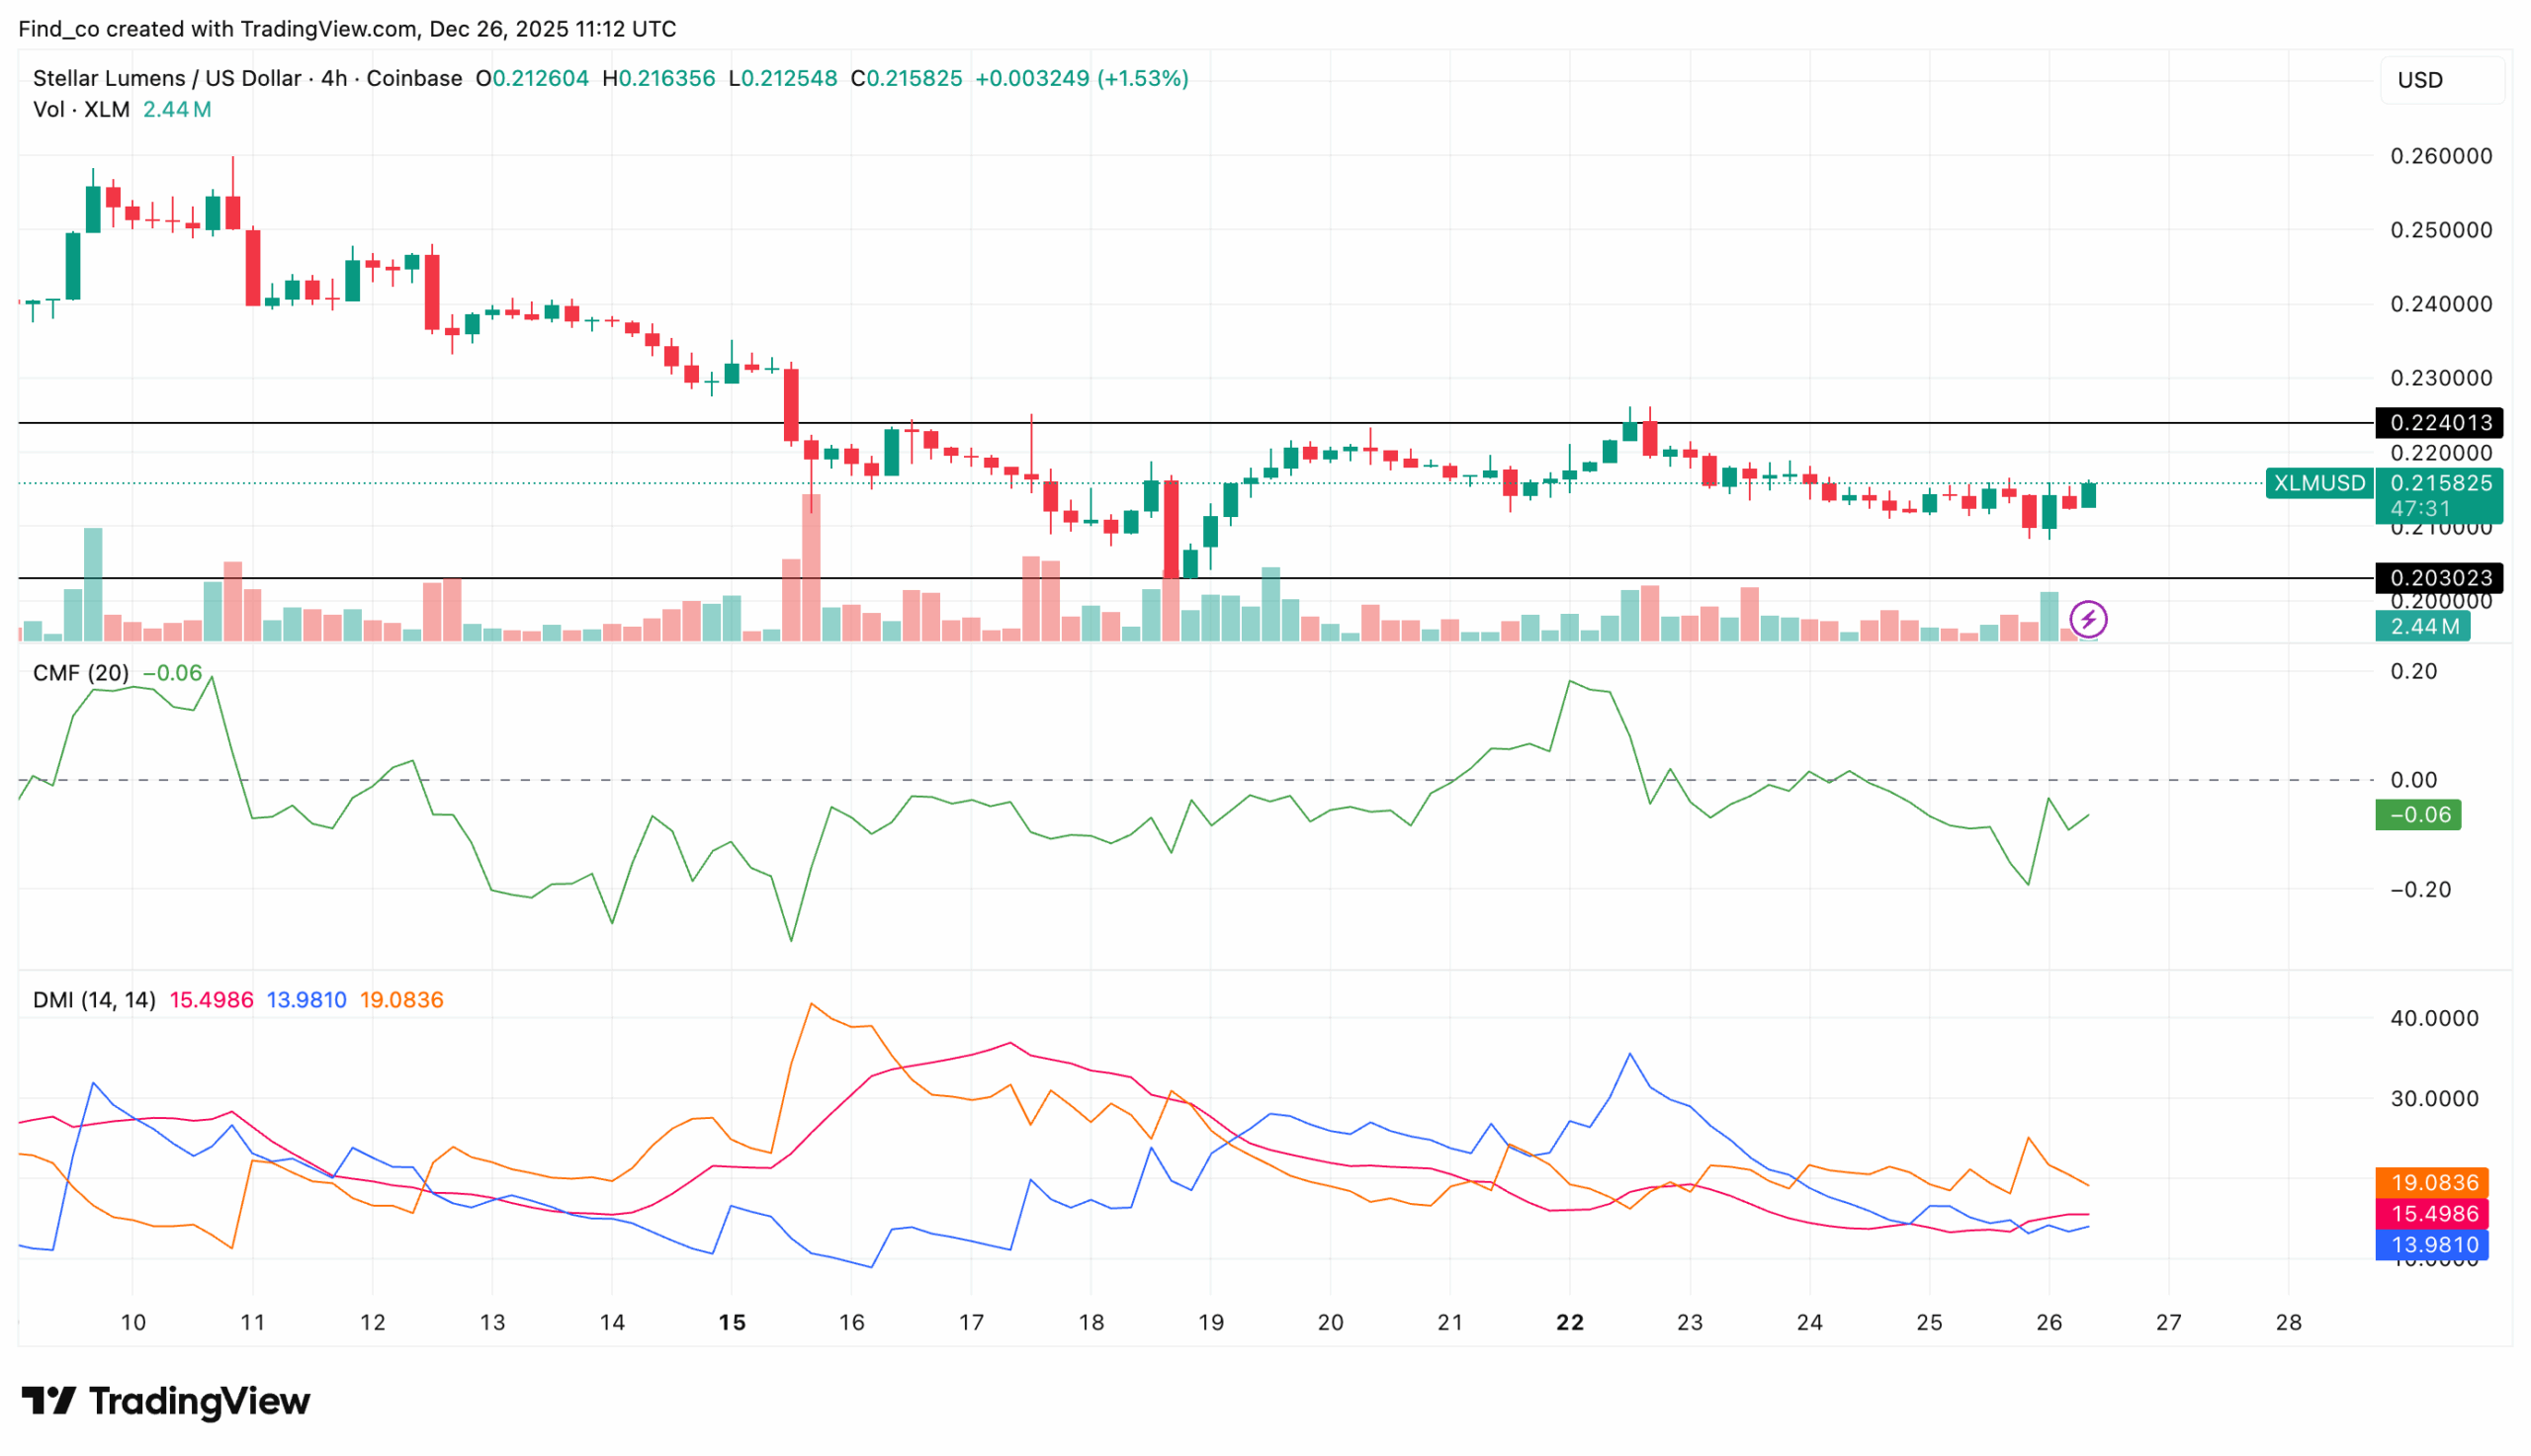Click the Stellar Lumens / US Dollar title

click(166, 78)
